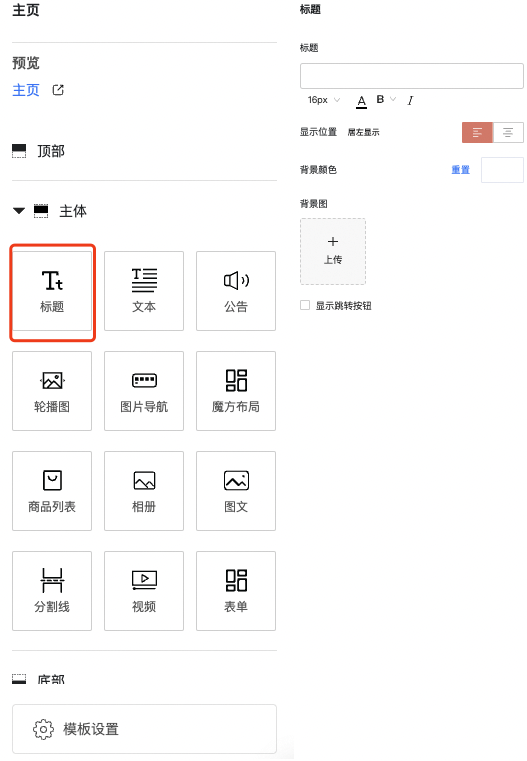Insert the 视频 video component
The height and width of the screenshot is (761, 527).
click(x=144, y=591)
